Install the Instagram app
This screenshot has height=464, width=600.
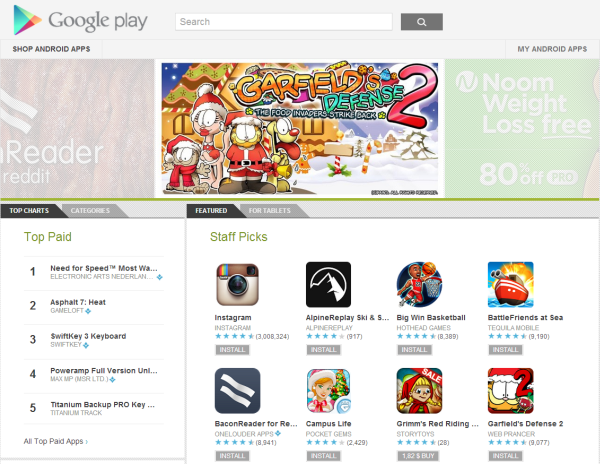[x=232, y=350]
